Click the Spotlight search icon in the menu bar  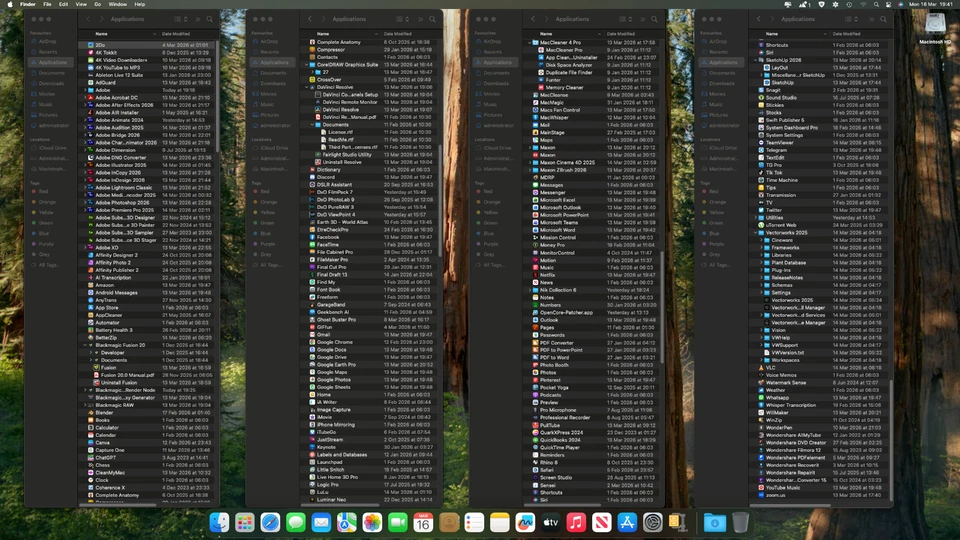pos(876,4)
